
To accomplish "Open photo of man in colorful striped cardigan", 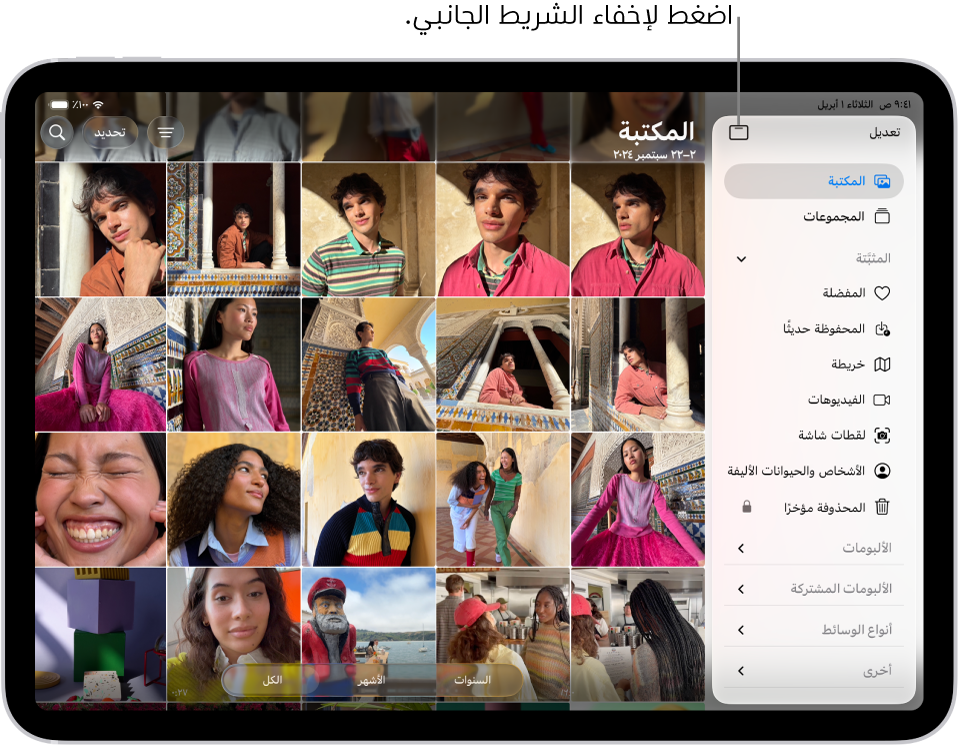I will 369,500.
